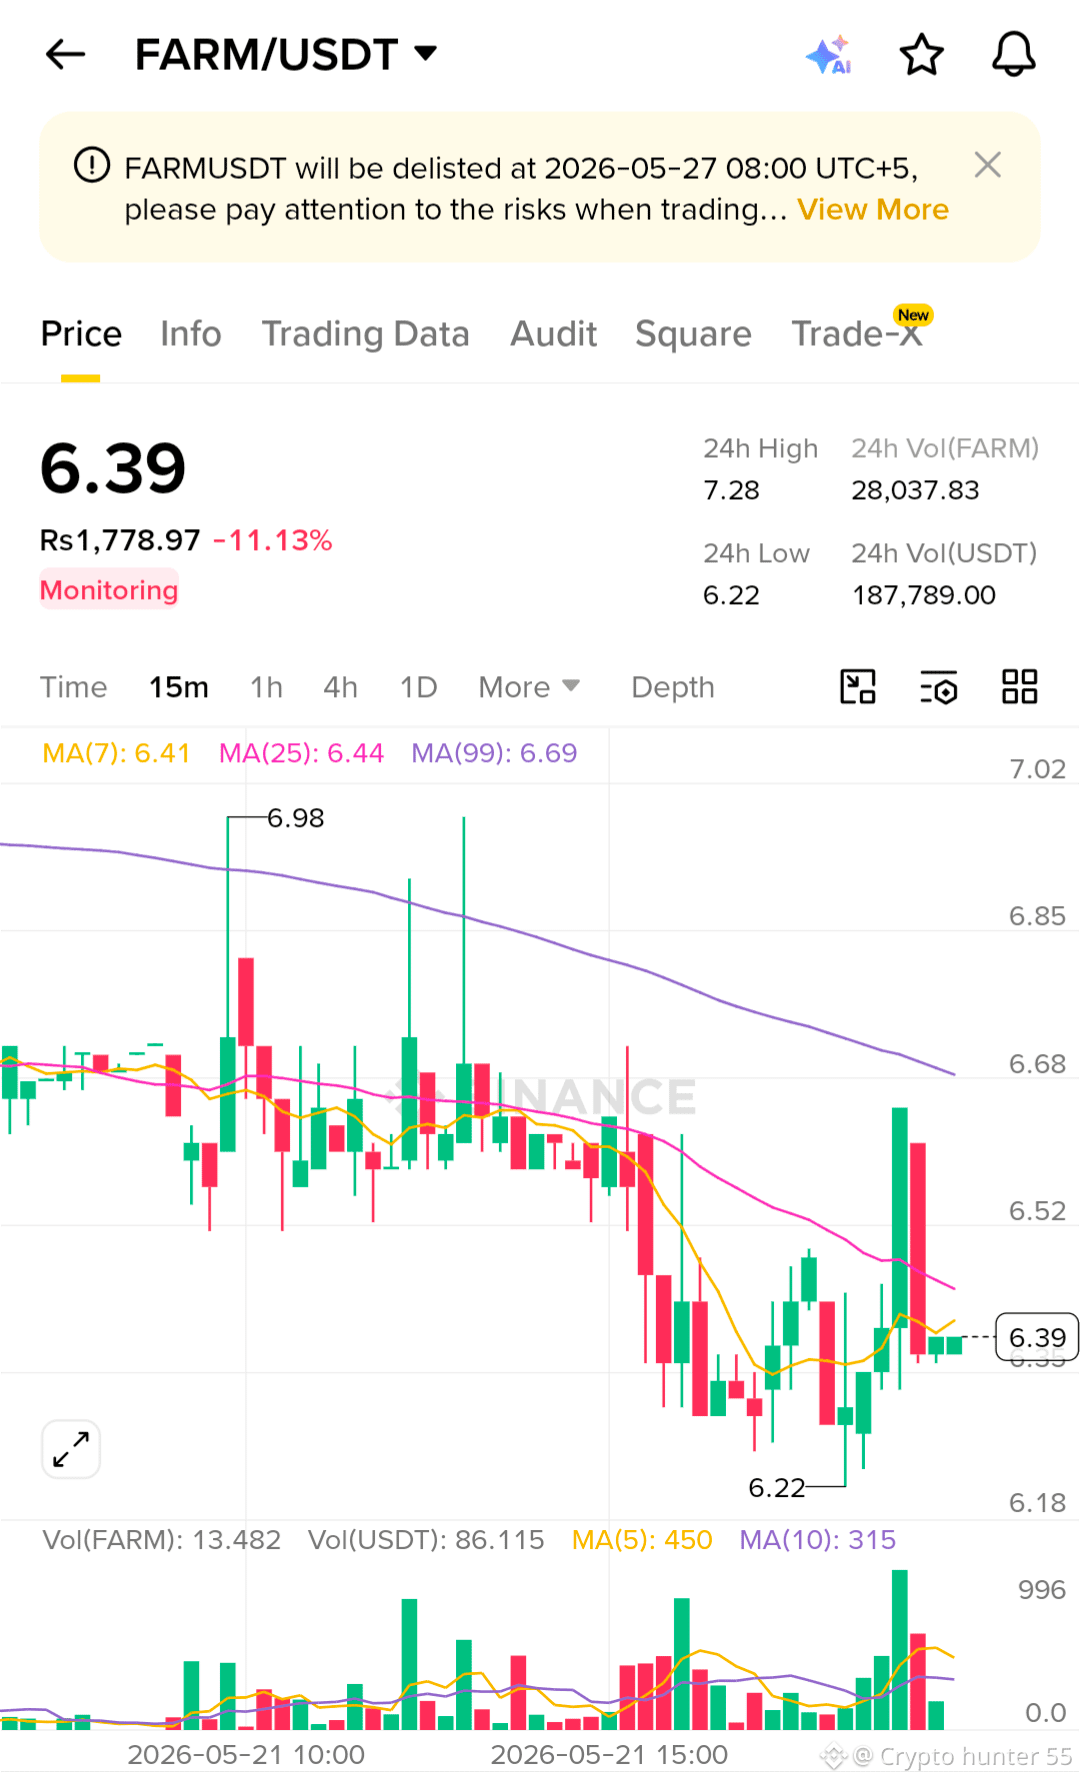Viewport: 1080px width, 1781px height.
Task: Tap the warning info icon in the banner
Action: (x=92, y=165)
